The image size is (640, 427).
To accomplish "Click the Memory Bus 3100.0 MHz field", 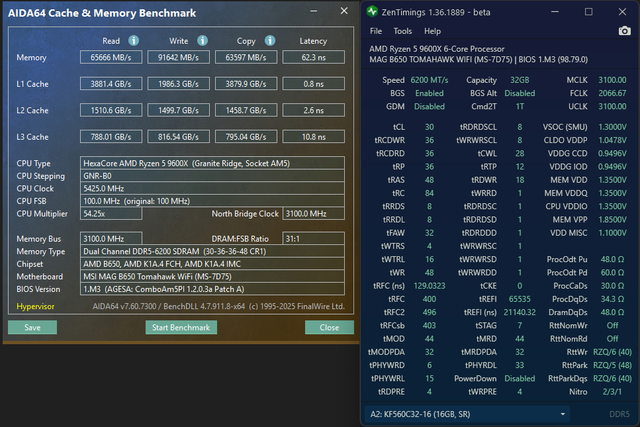I will click(111, 239).
